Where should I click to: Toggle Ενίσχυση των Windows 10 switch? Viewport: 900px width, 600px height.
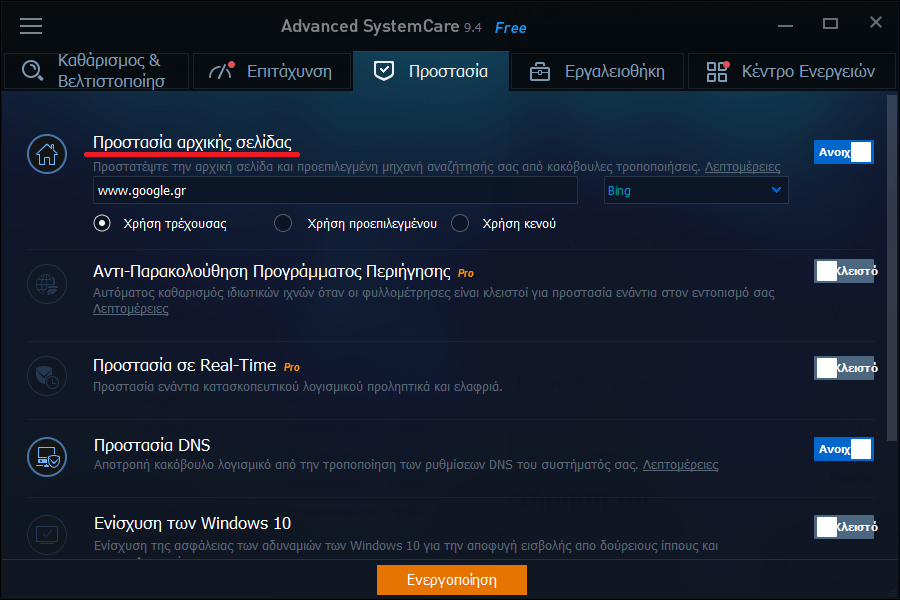pos(844,527)
